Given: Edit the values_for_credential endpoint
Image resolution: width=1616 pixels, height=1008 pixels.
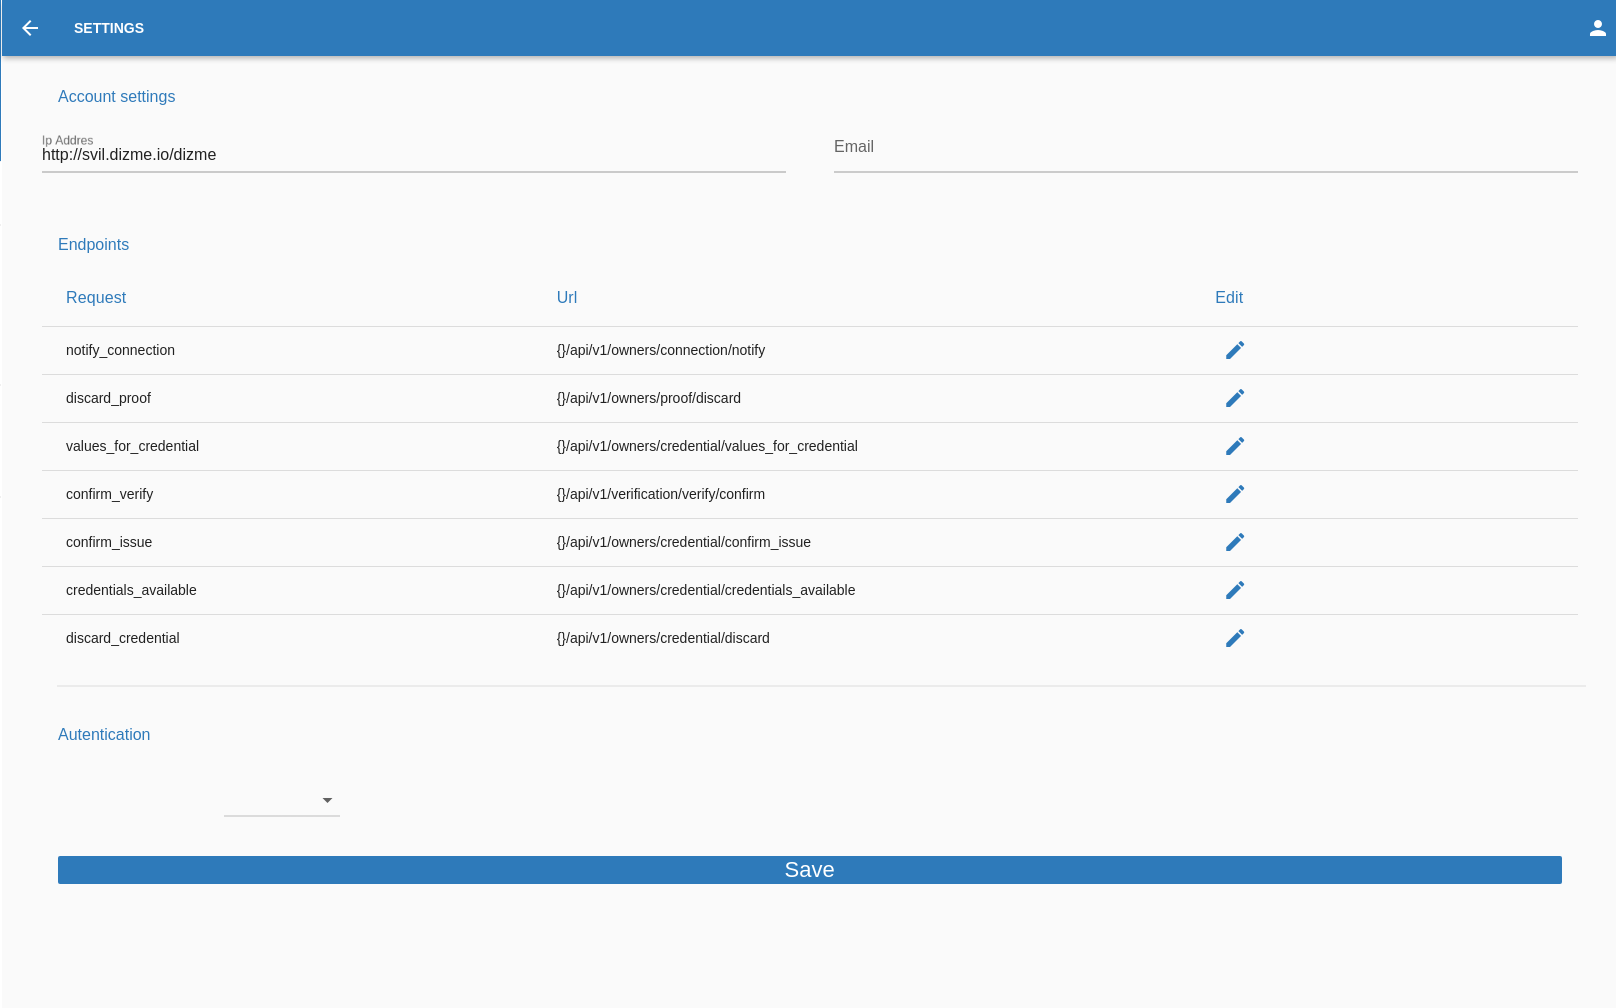Looking at the screenshot, I should click(1235, 446).
